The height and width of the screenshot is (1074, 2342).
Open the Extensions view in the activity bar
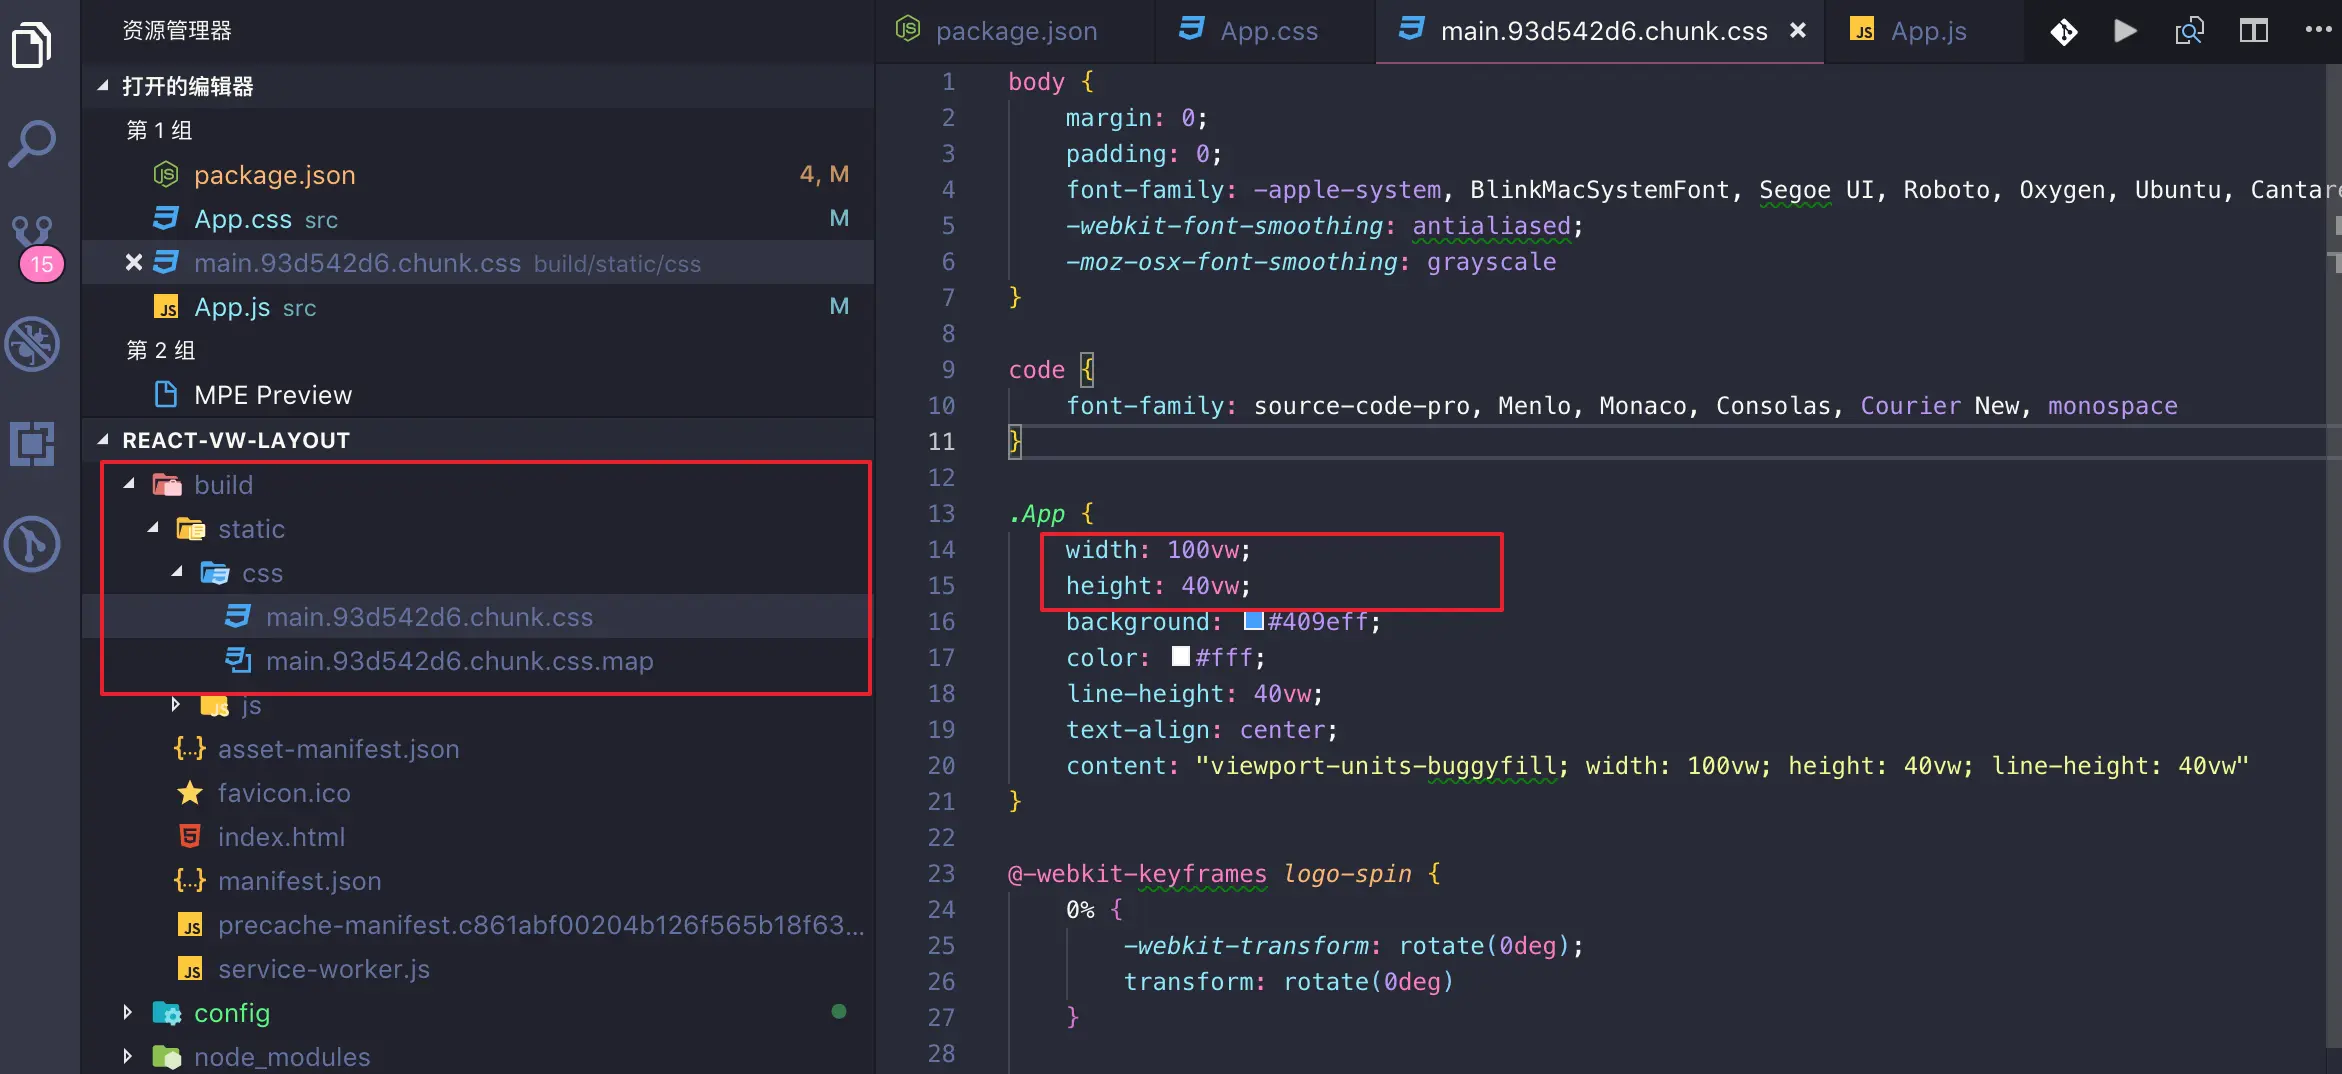(x=32, y=444)
